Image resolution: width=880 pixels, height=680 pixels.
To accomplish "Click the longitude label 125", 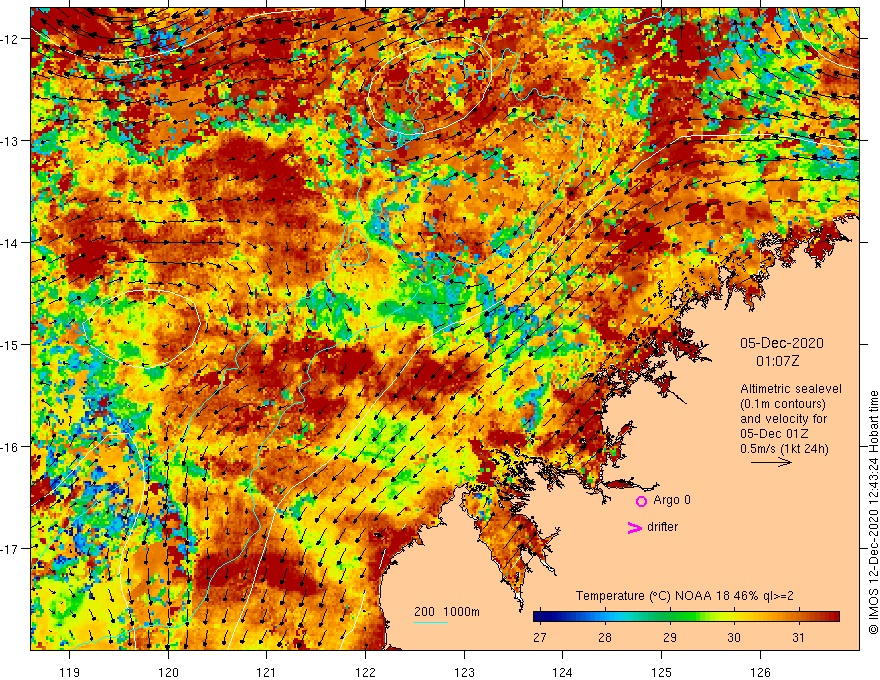I will point(662,672).
